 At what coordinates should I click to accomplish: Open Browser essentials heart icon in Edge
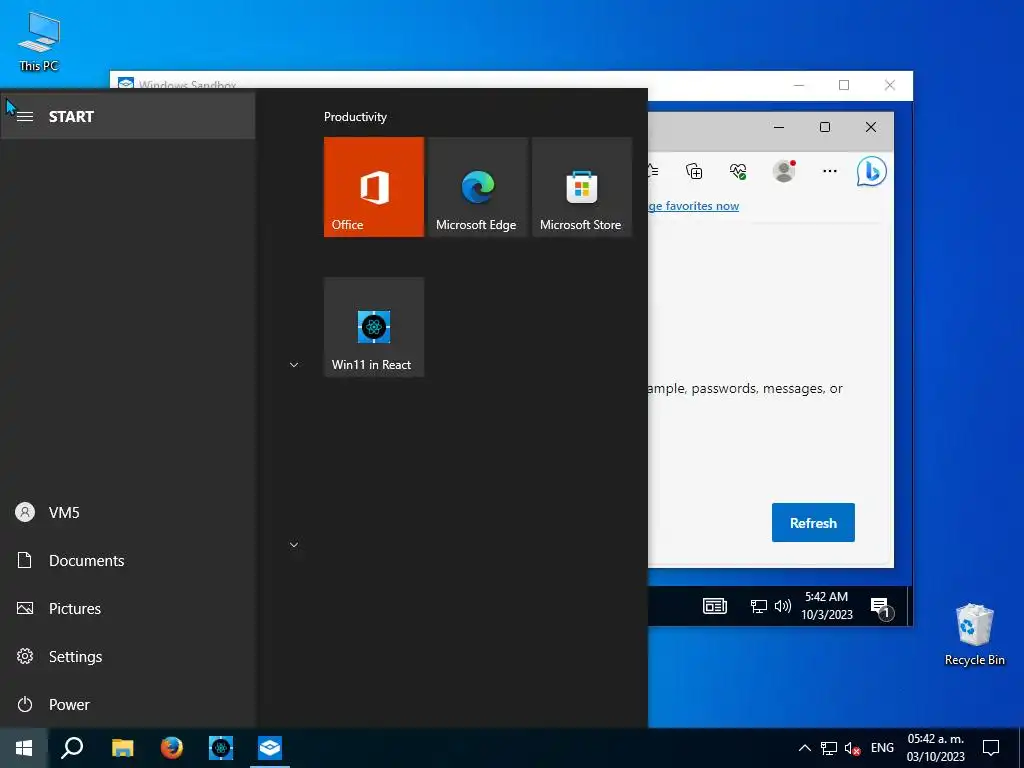(x=738, y=171)
